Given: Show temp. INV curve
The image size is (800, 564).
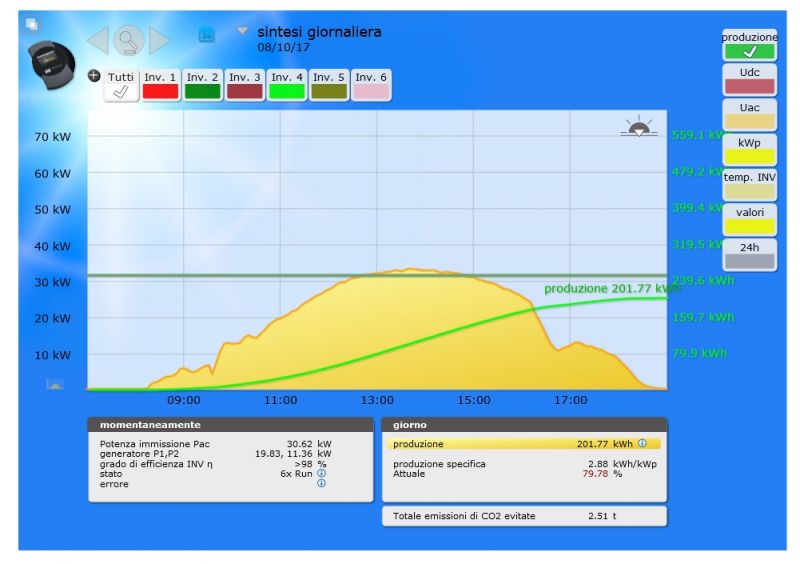Looking at the screenshot, I should tap(749, 185).
